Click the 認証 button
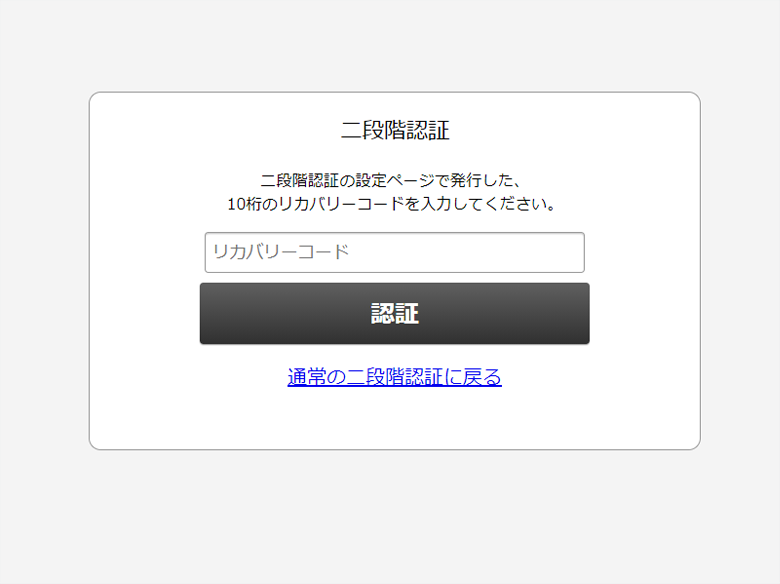The width and height of the screenshot is (780, 584). coord(394,313)
